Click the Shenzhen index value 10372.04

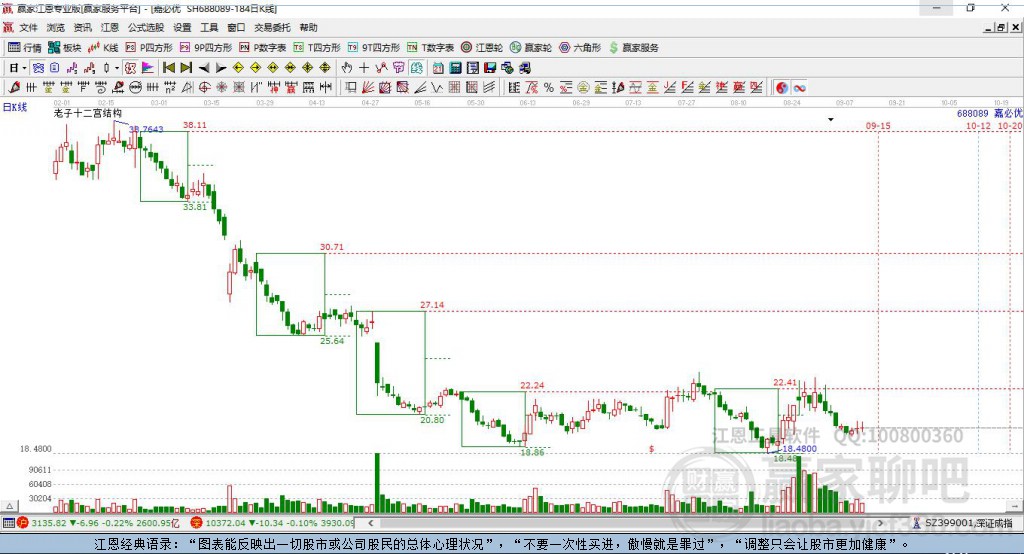coord(226,523)
